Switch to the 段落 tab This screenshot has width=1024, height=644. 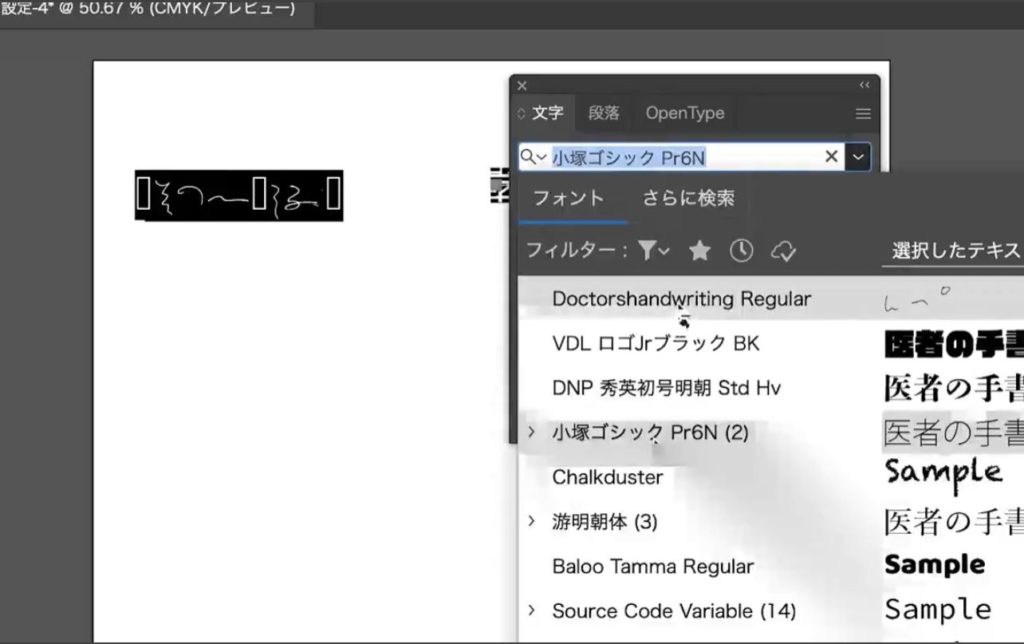click(604, 113)
